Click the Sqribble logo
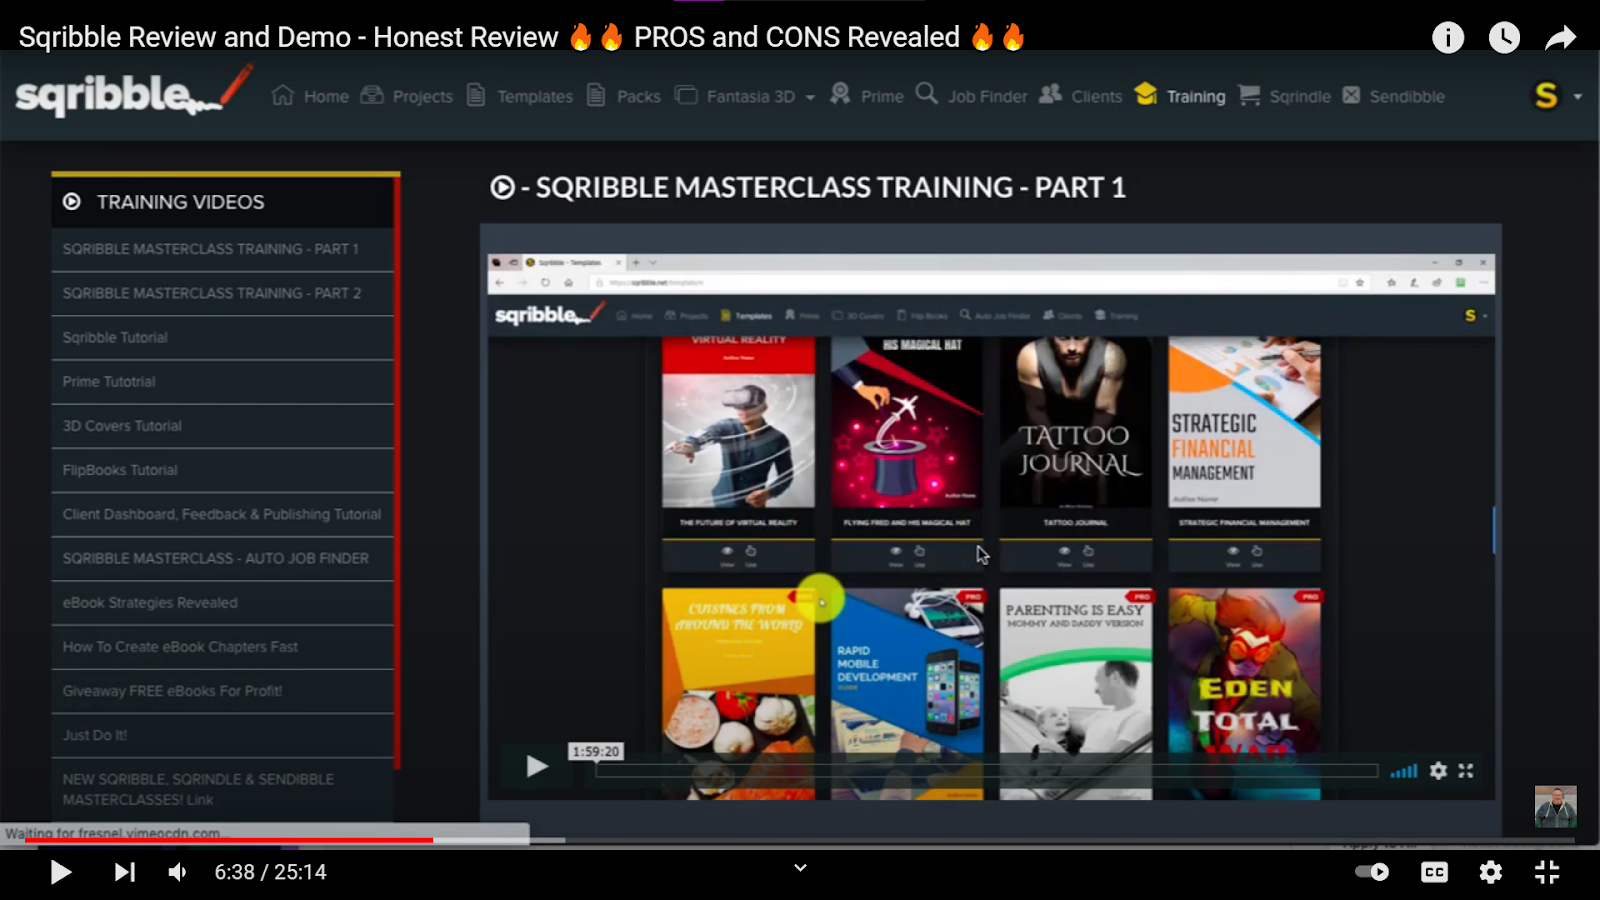 coord(134,91)
